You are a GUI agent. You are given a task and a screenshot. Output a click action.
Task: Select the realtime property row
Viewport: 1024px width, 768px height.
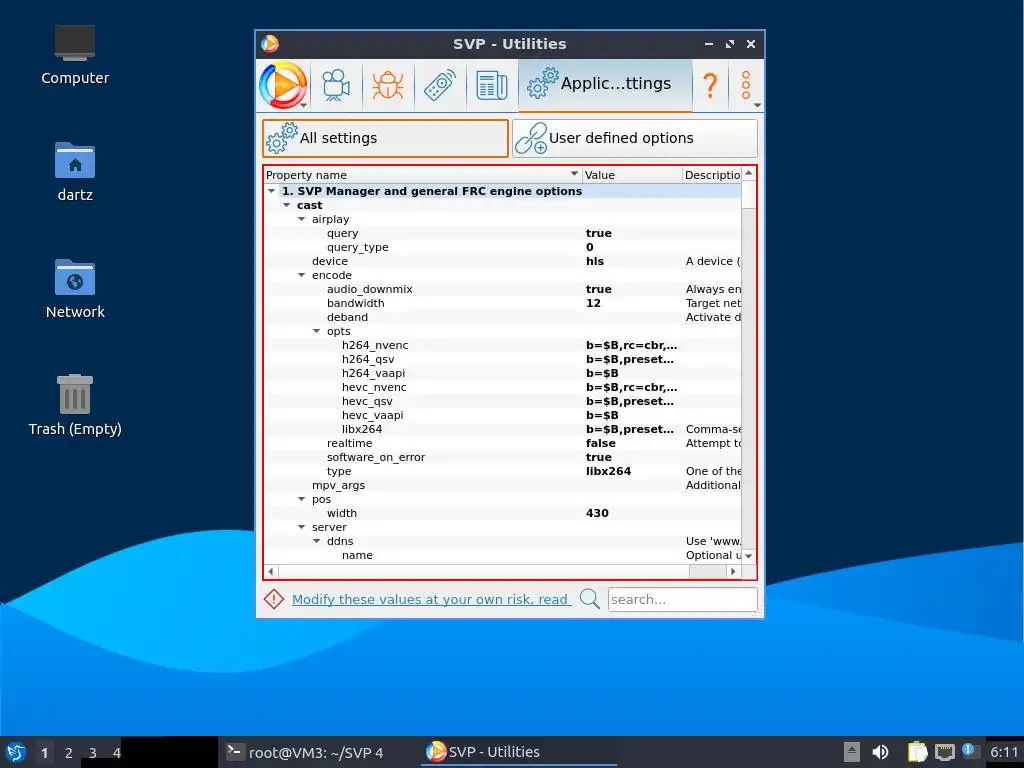pos(502,443)
